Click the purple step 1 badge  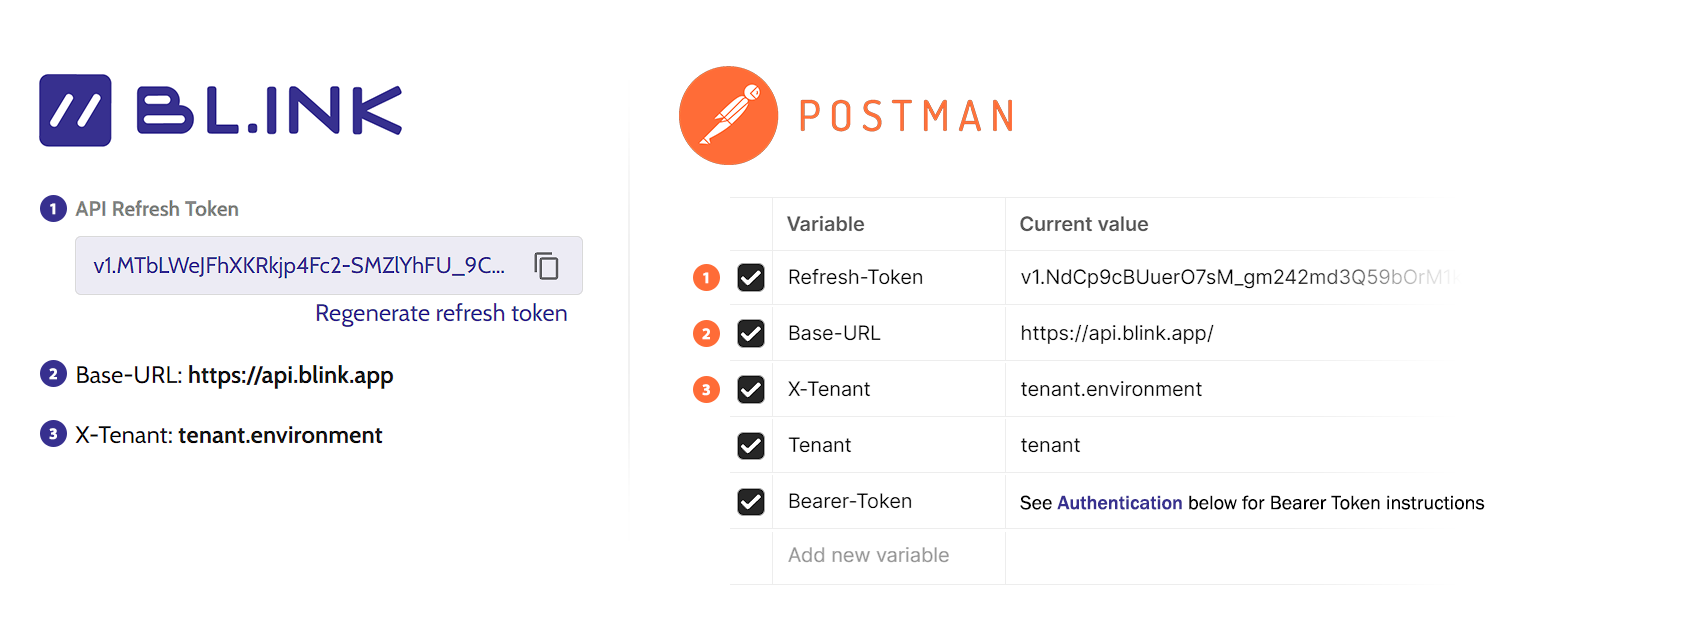coord(53,209)
